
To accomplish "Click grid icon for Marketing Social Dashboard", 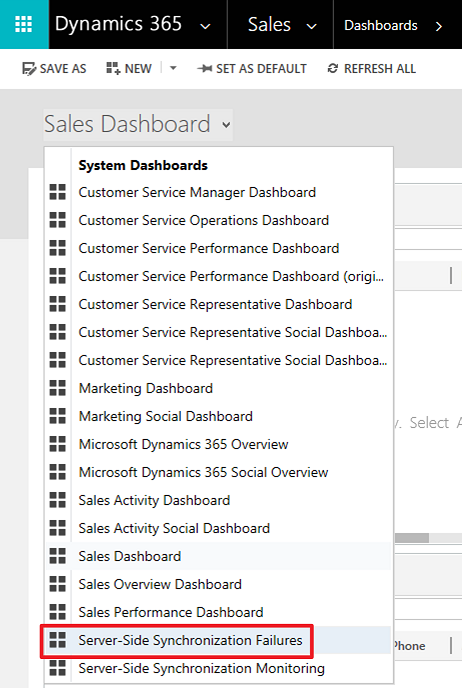I will tap(57, 416).
